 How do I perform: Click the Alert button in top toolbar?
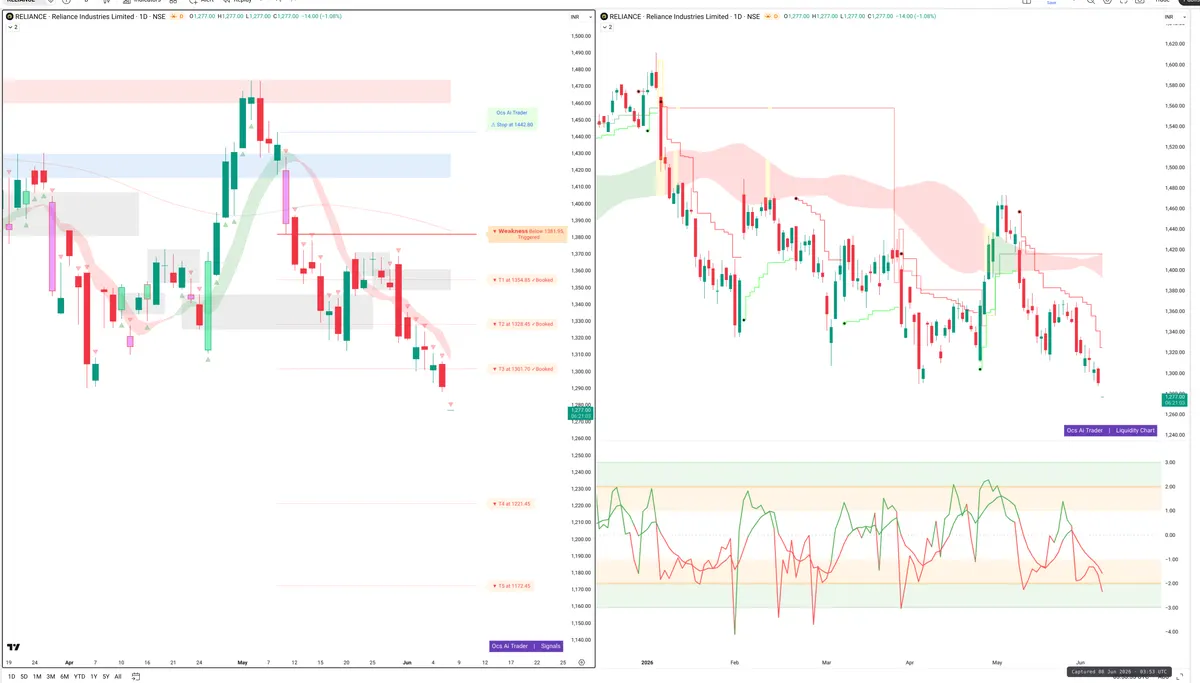pyautogui.click(x=203, y=2)
